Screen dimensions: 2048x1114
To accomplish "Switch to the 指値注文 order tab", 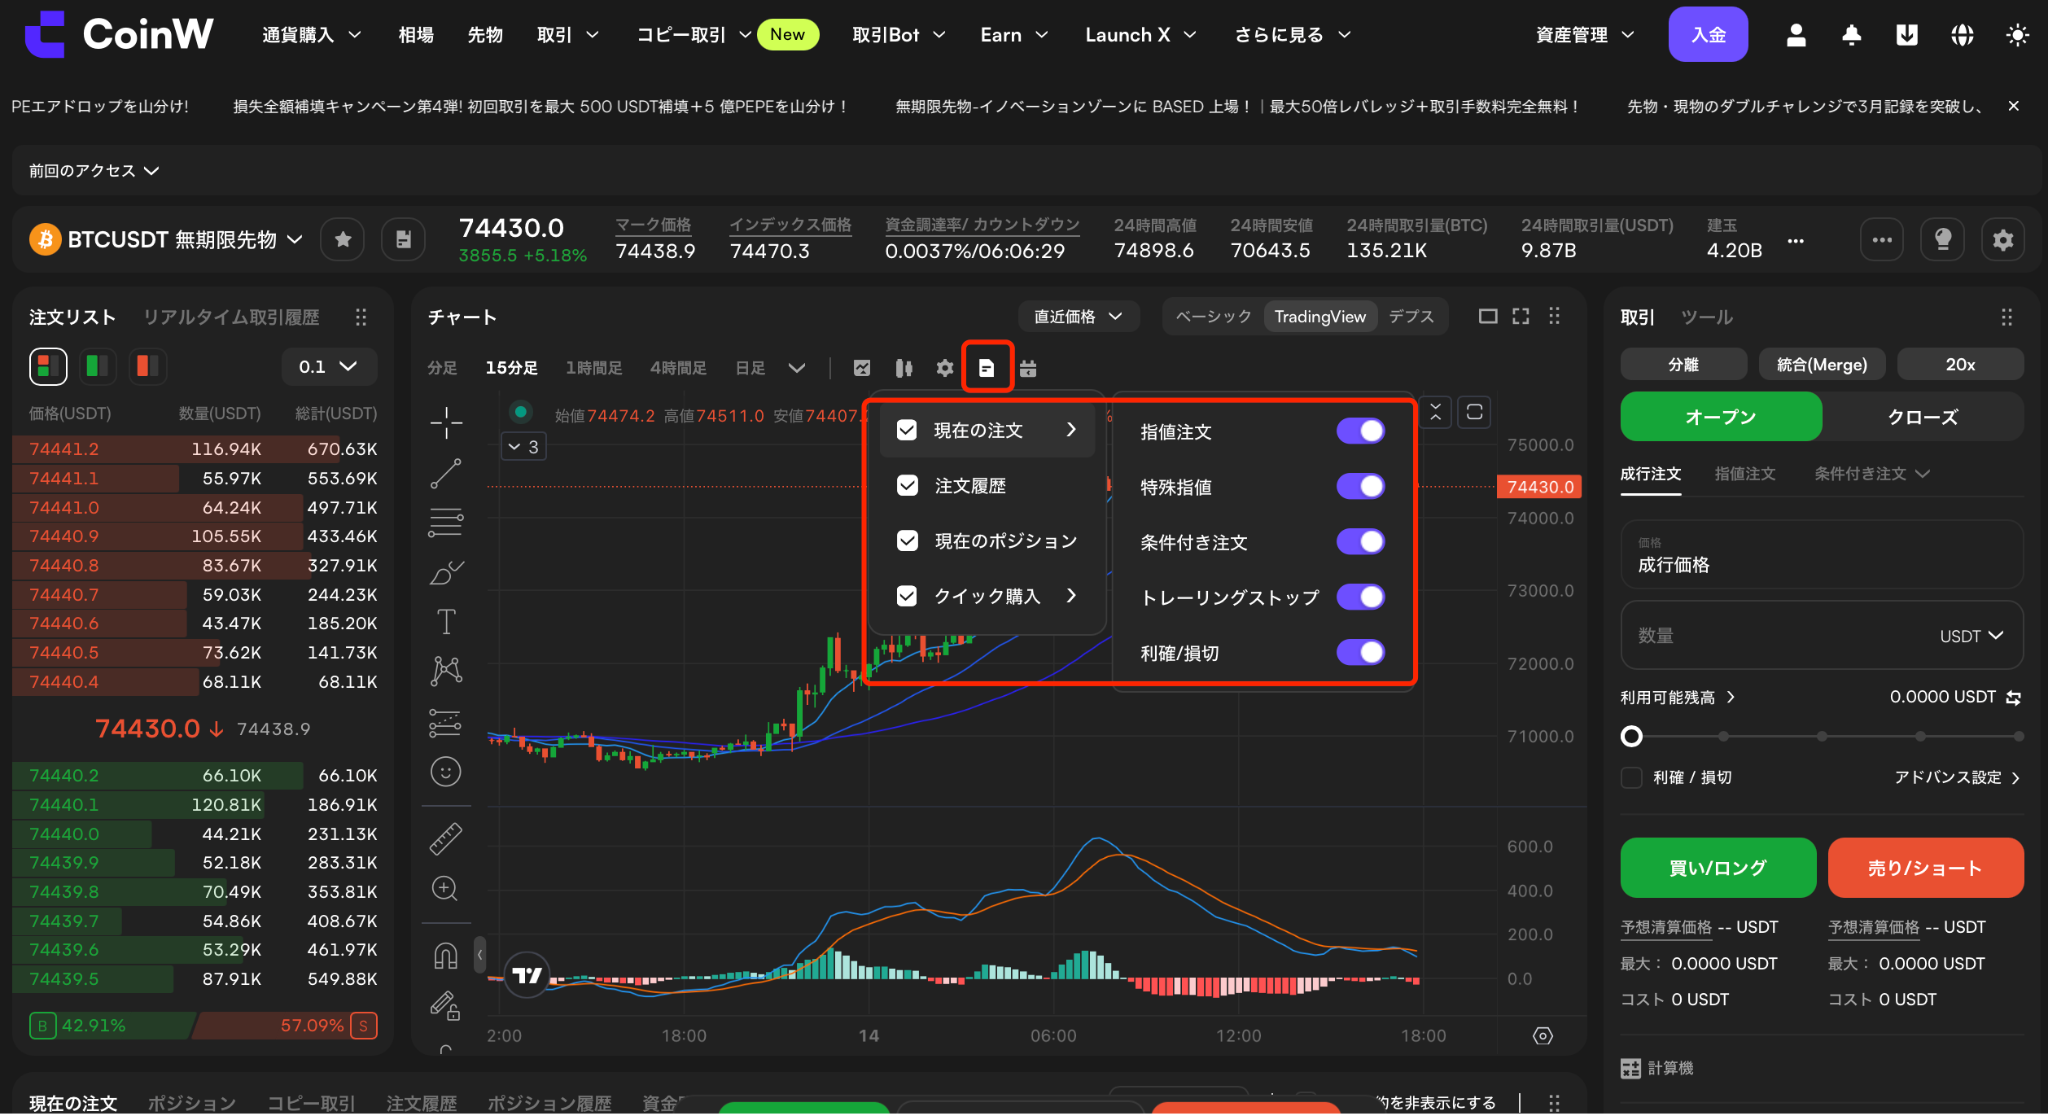I will 1745,473.
